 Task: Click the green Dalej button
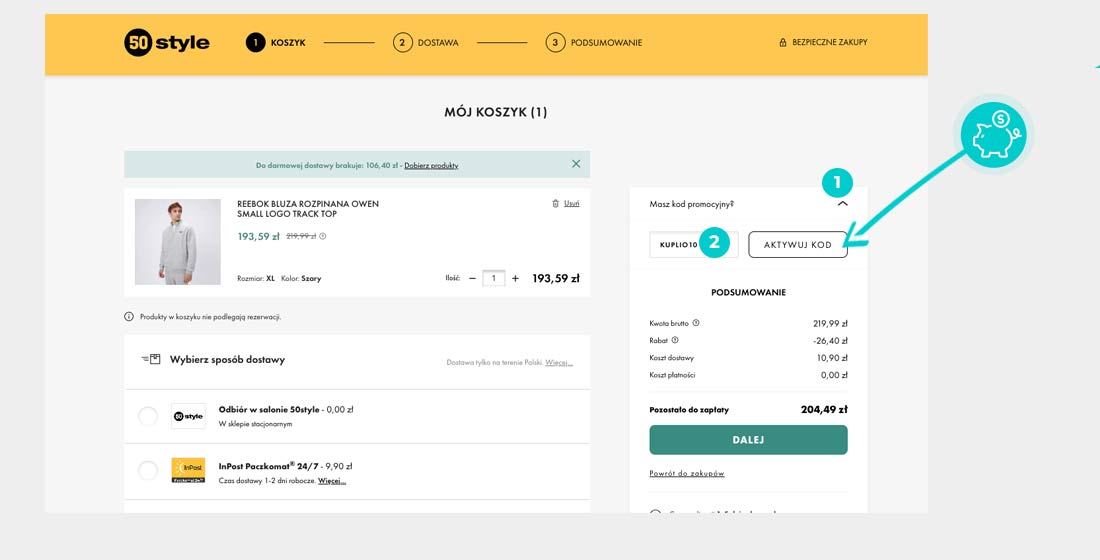pos(748,440)
